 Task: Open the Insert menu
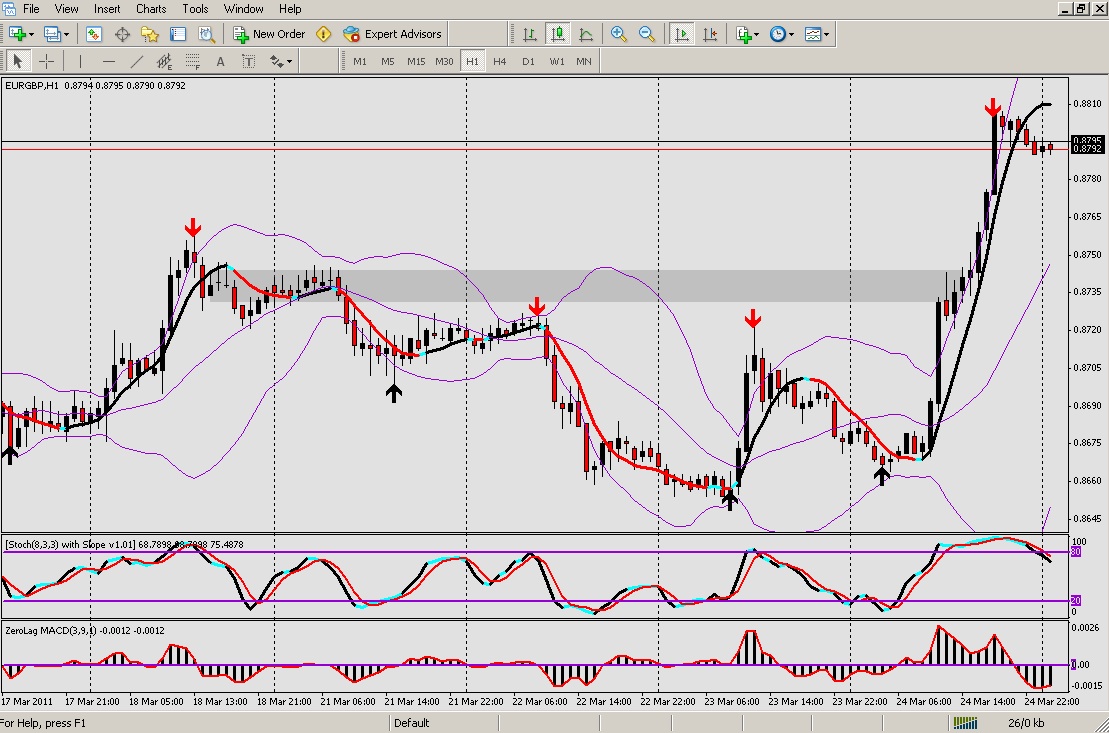click(x=107, y=9)
